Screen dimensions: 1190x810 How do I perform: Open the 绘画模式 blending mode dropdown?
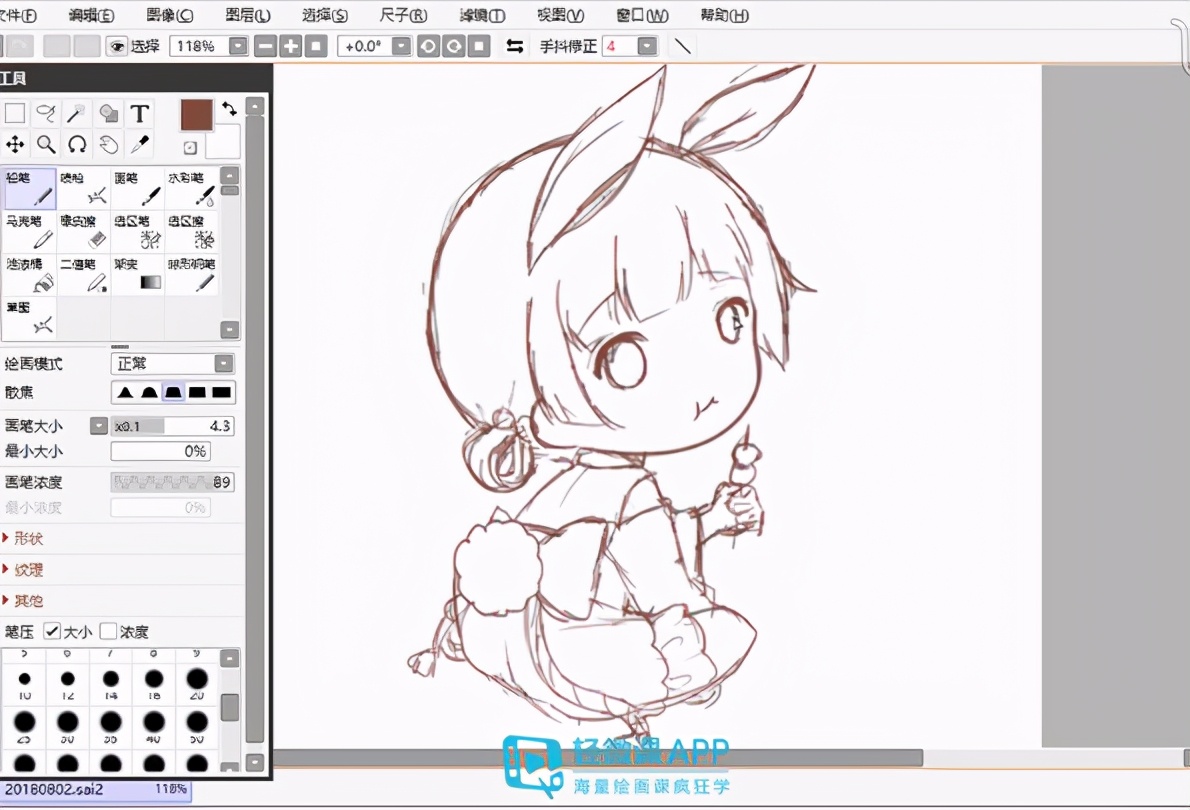224,364
